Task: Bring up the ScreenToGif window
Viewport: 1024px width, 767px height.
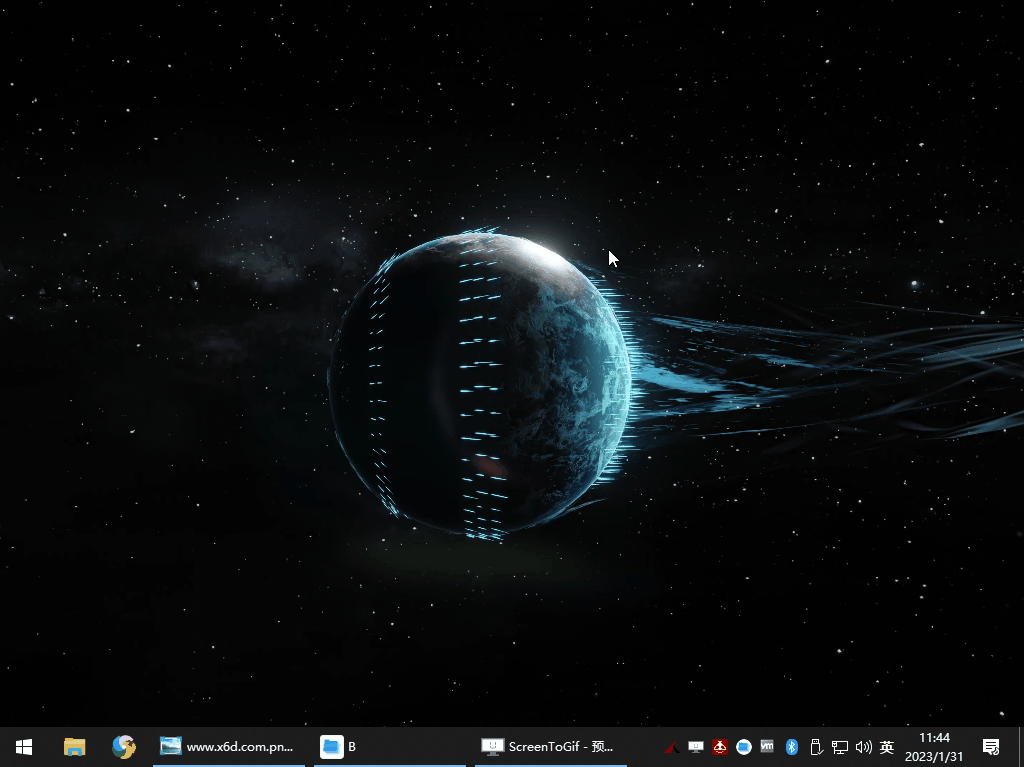Action: [550, 746]
